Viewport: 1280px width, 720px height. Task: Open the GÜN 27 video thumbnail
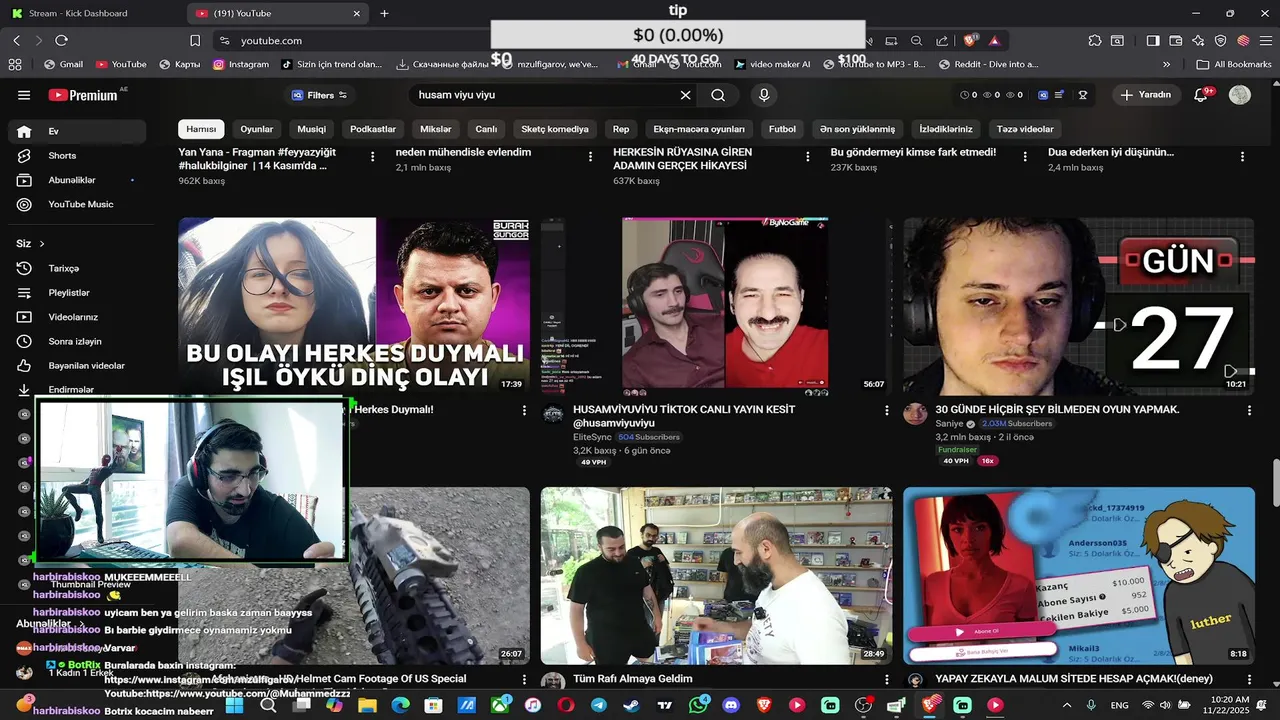click(1078, 306)
